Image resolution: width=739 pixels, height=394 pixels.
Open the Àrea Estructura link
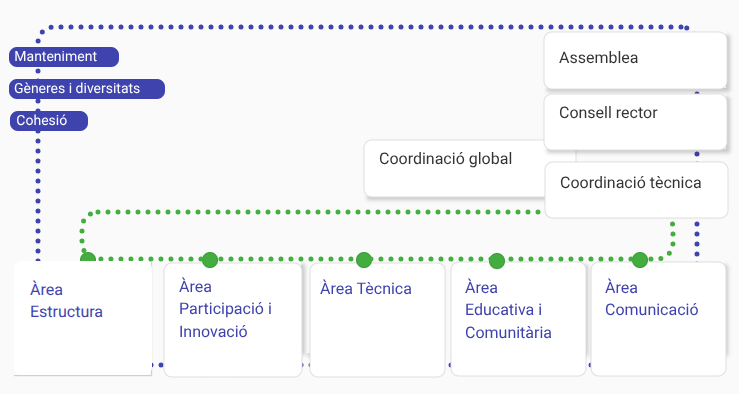pos(66,301)
